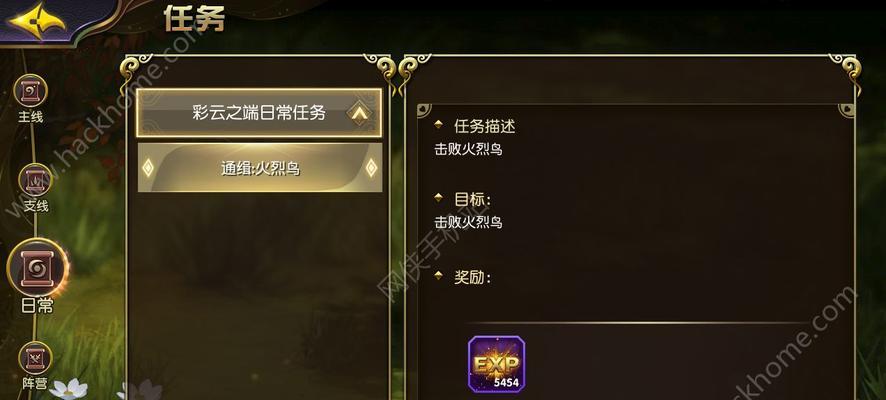The height and width of the screenshot is (400, 886).
Task: Click the 奖励: section heading
Action: tap(472, 277)
